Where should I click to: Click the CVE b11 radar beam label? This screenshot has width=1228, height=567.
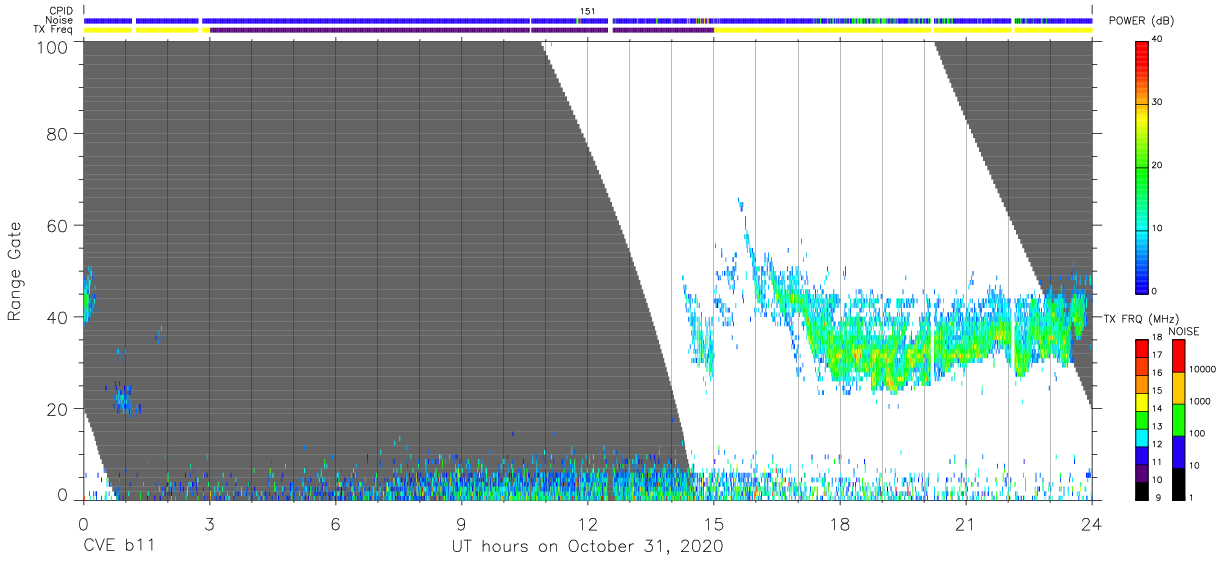coord(118,547)
